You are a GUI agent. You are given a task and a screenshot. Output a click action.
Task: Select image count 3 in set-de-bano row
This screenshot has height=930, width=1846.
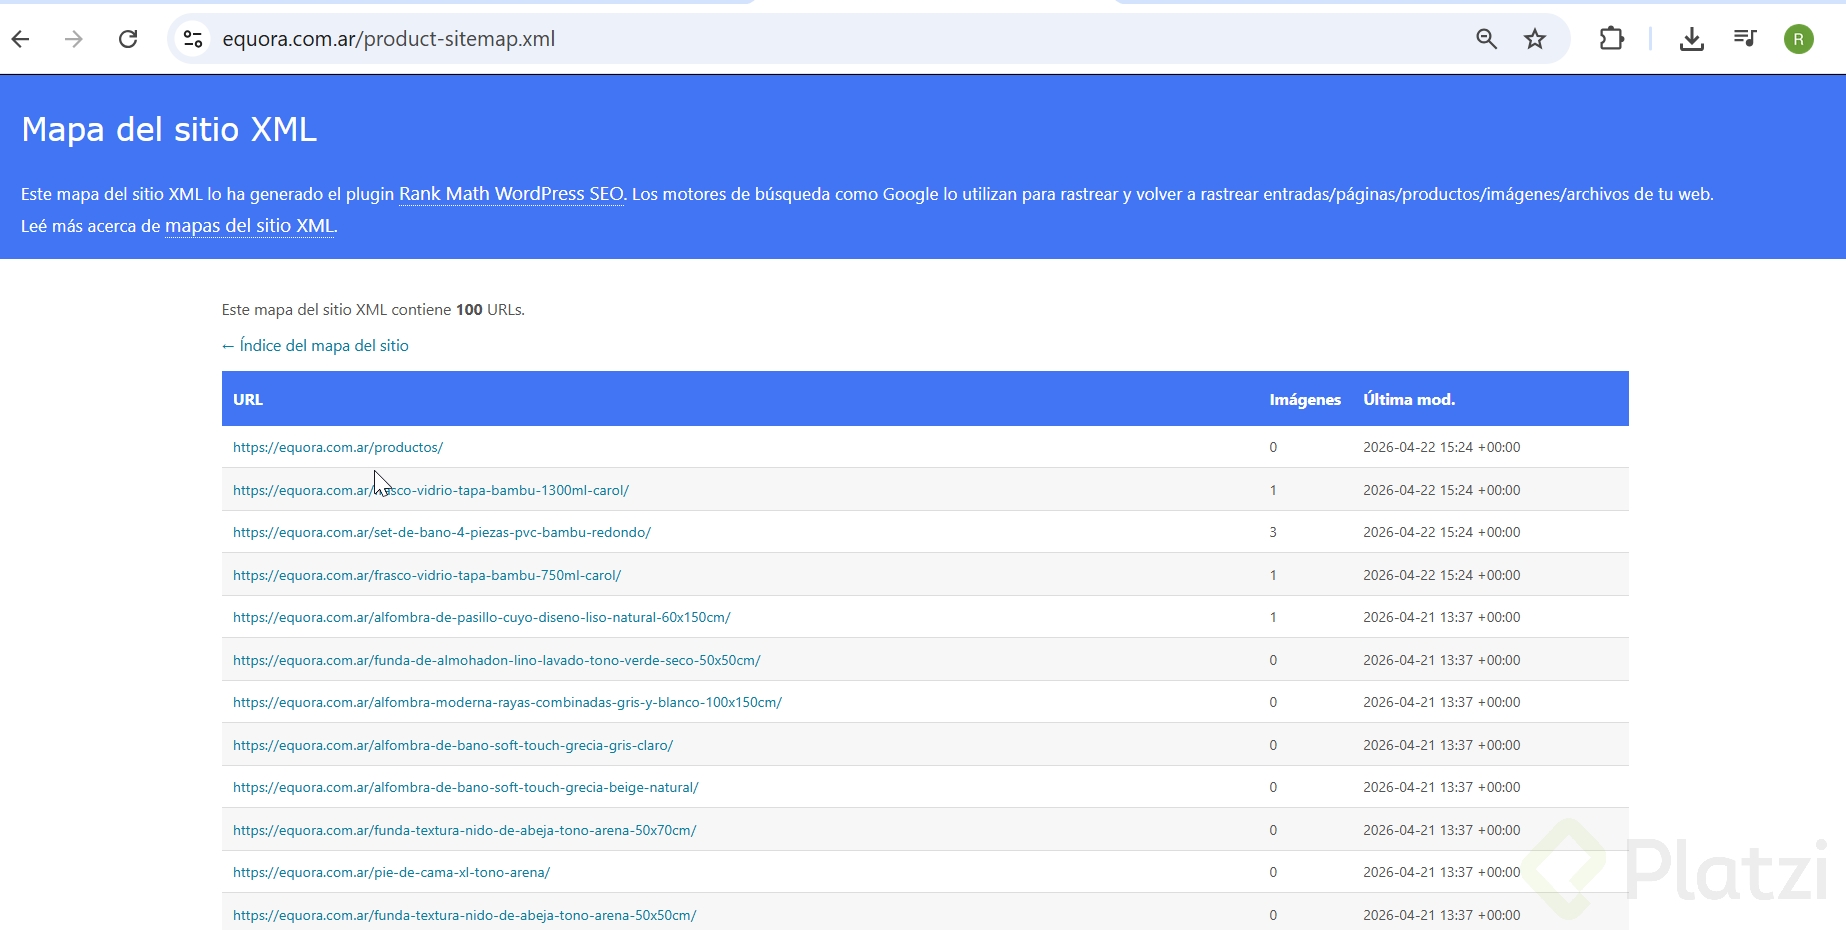tap(1273, 532)
